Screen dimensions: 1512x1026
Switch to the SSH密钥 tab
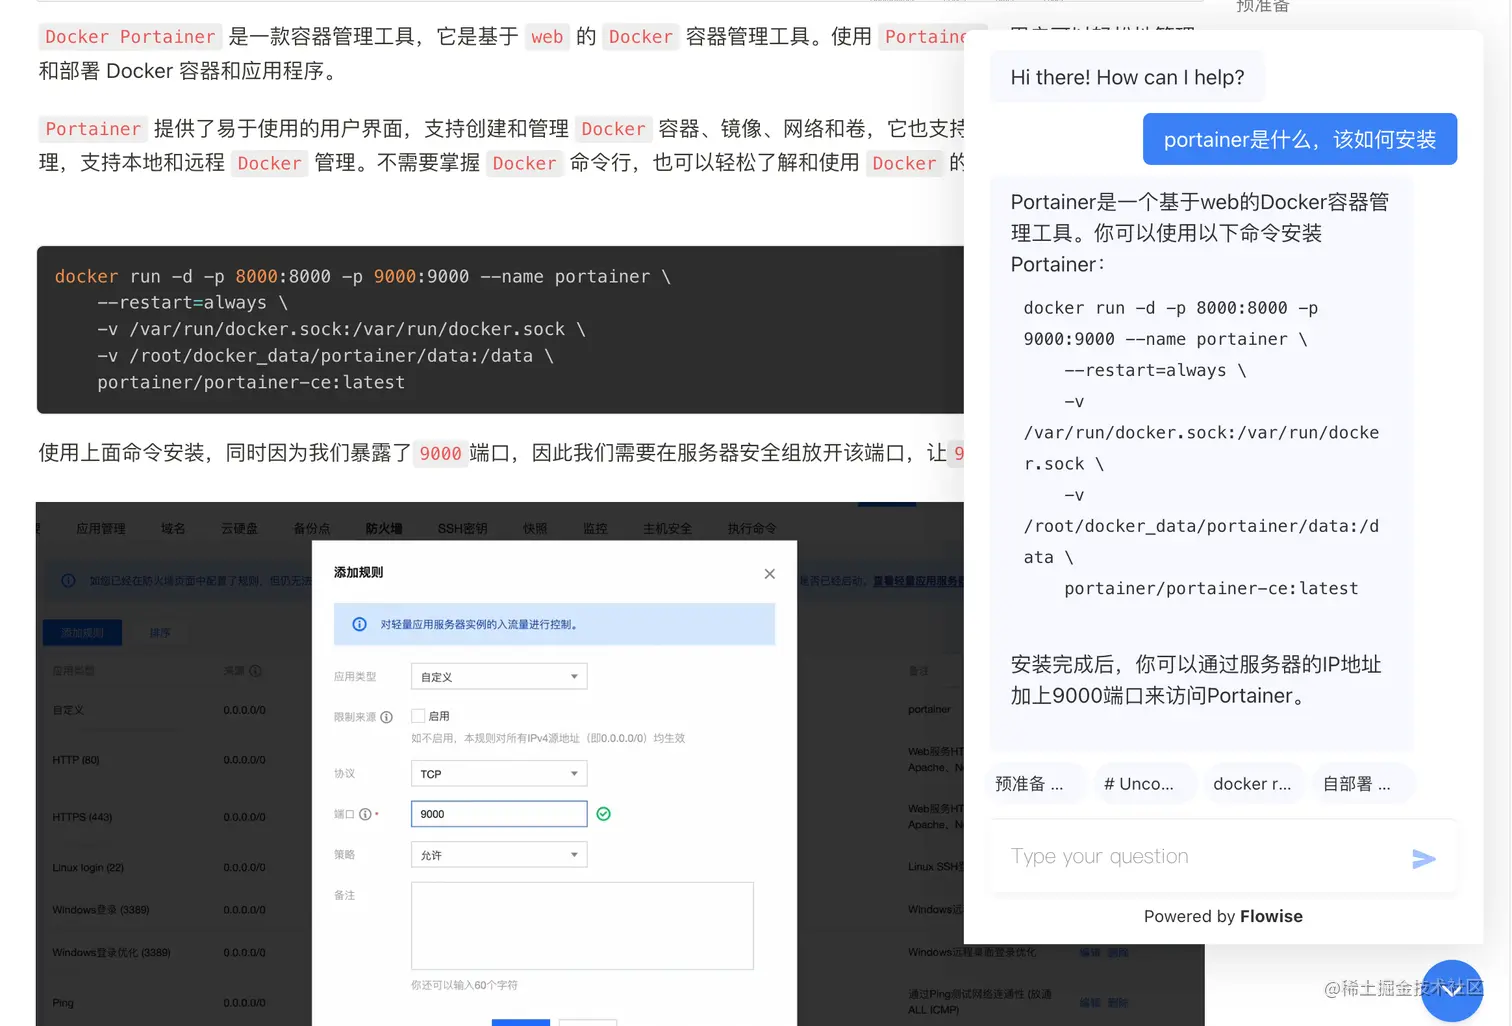click(461, 528)
